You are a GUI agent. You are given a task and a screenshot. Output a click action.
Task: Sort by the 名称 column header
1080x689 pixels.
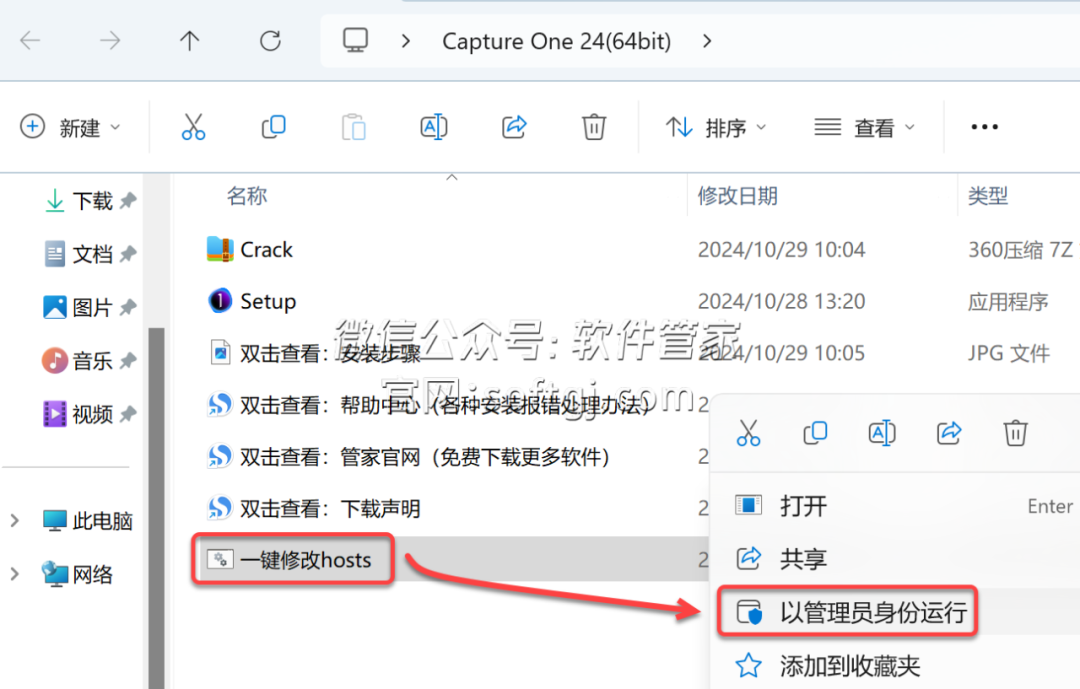[247, 196]
